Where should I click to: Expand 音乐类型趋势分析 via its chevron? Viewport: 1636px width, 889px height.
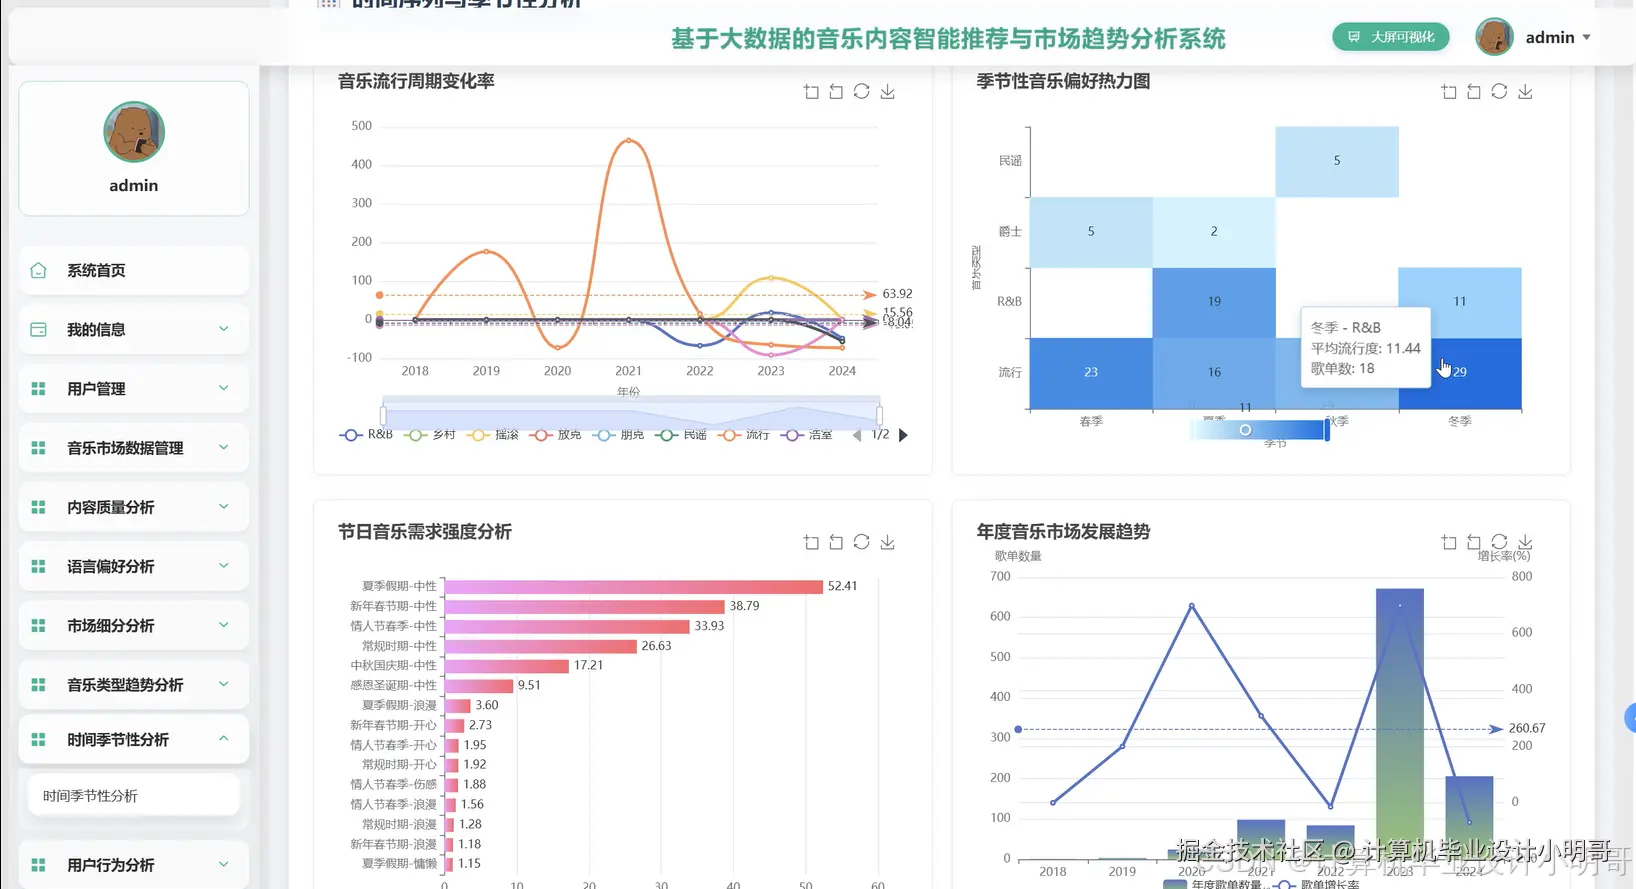point(224,684)
